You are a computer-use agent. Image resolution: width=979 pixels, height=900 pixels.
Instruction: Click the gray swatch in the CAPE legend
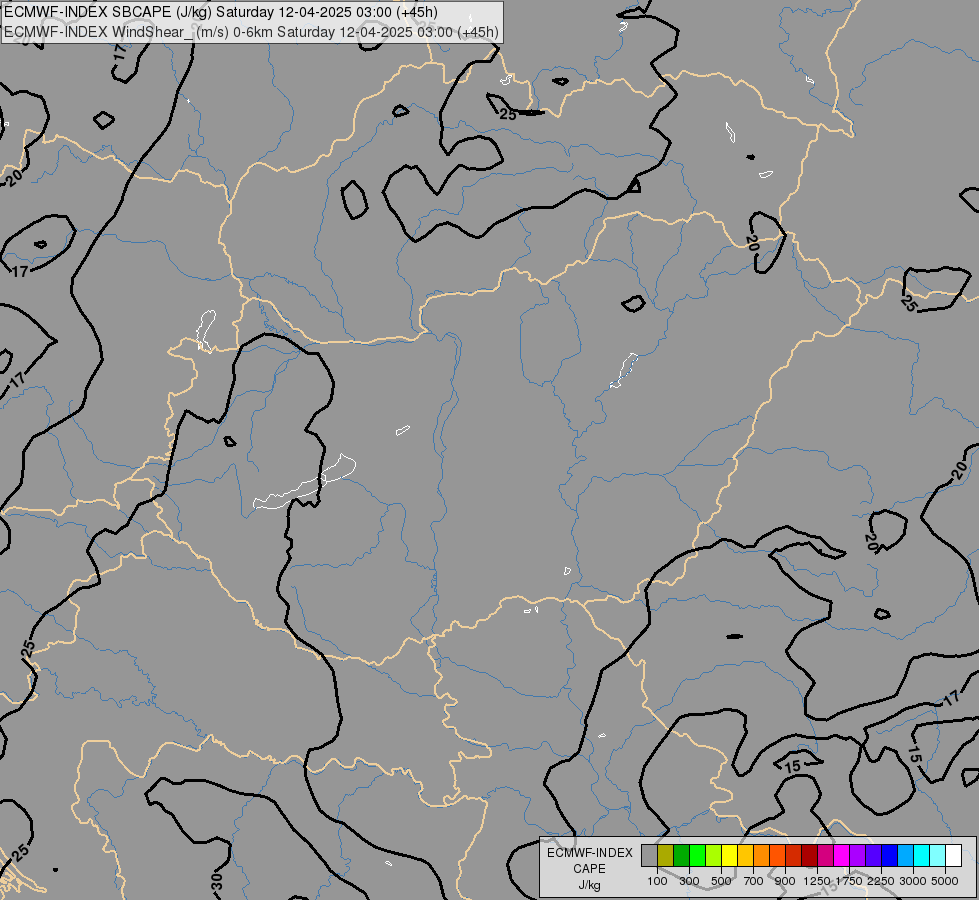[649, 856]
